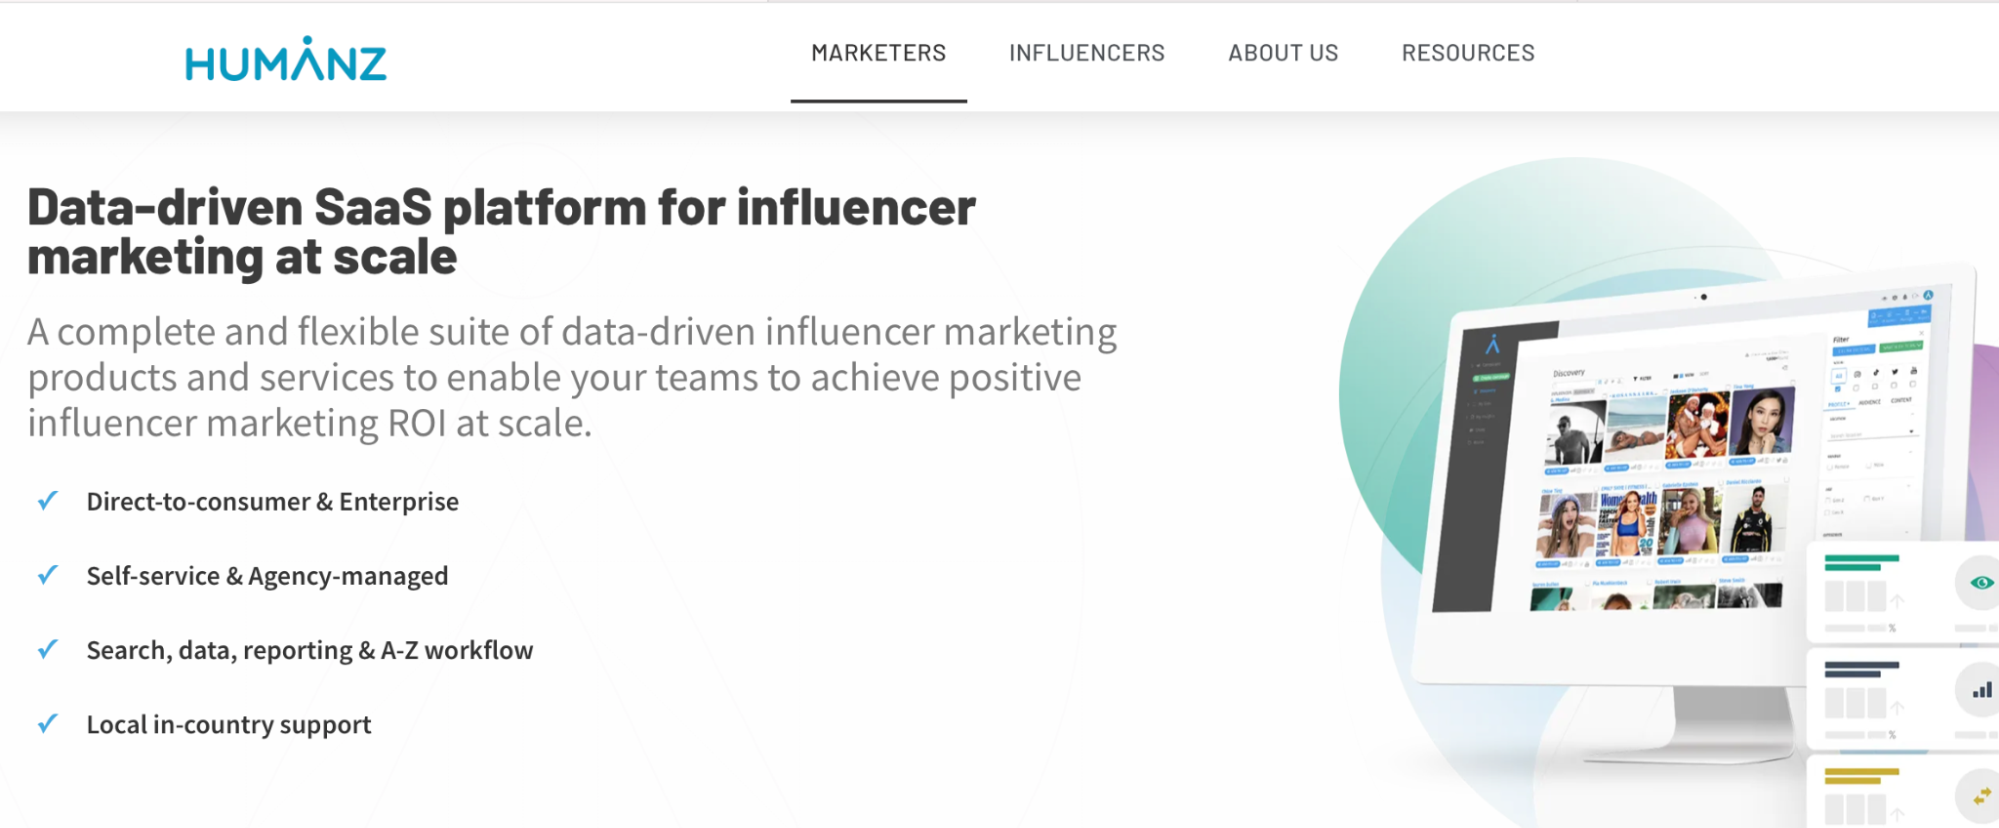This screenshot has height=828, width=1999.
Task: Click the green eye icon circle
Action: tap(1981, 583)
